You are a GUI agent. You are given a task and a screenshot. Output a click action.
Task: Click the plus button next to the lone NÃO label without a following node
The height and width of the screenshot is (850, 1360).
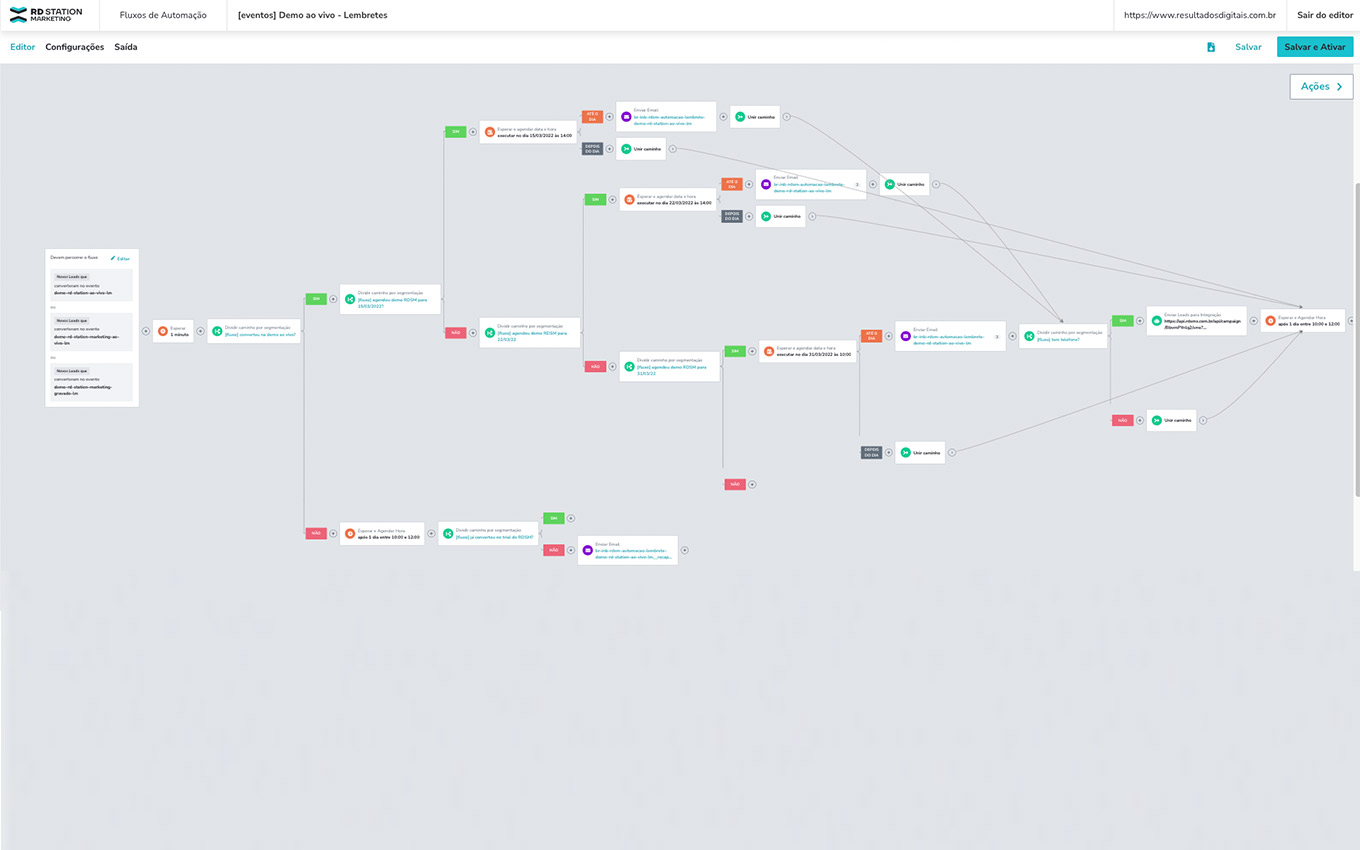point(752,484)
